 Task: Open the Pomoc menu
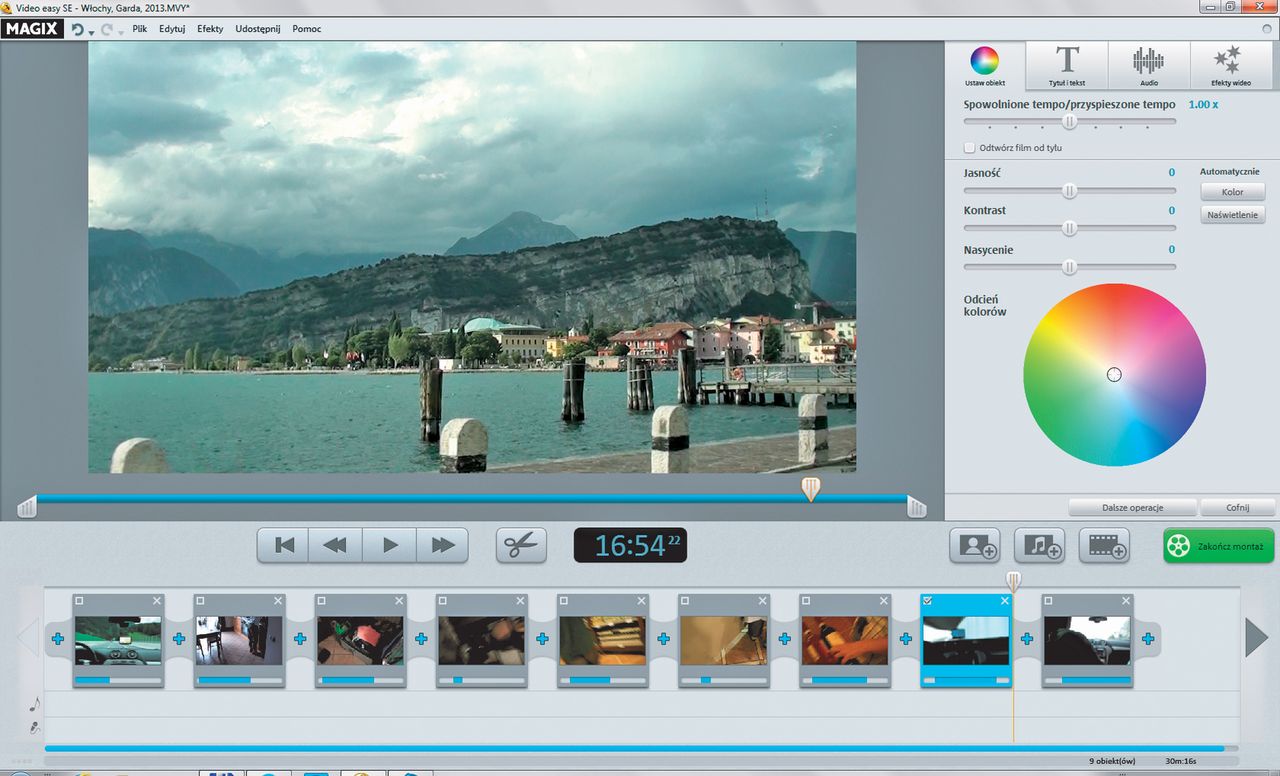[307, 29]
